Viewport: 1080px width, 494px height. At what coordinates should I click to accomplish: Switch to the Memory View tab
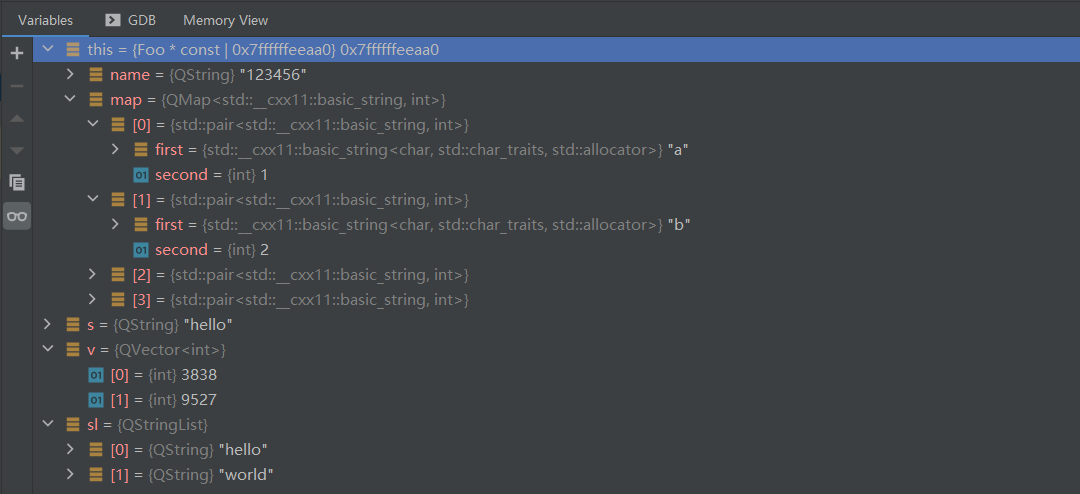[x=226, y=21]
